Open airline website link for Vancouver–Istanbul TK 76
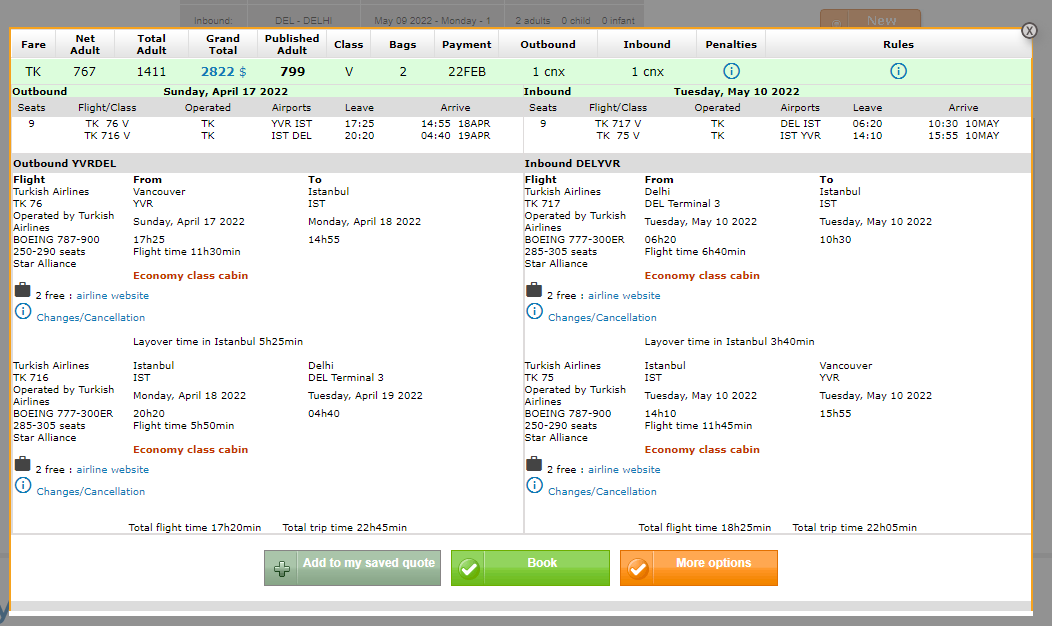Viewport: 1052px width, 626px height. tap(112, 296)
